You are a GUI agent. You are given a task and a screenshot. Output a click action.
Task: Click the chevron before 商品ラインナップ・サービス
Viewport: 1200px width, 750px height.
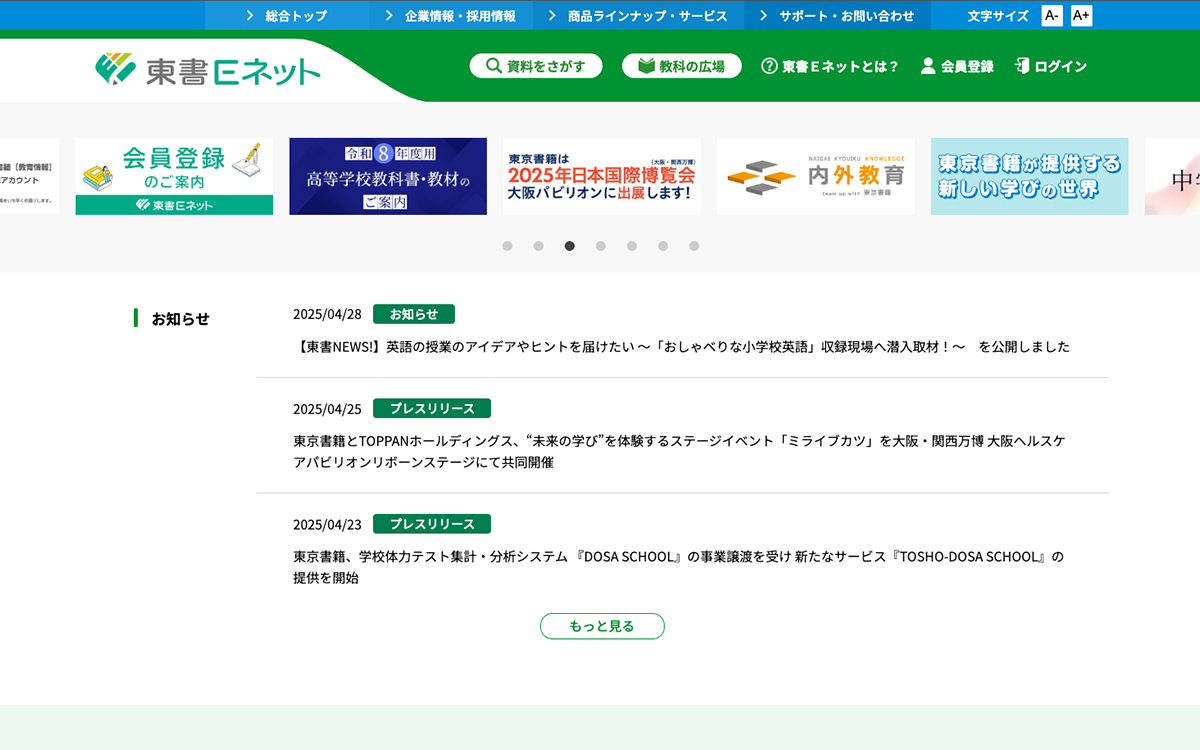click(x=552, y=16)
